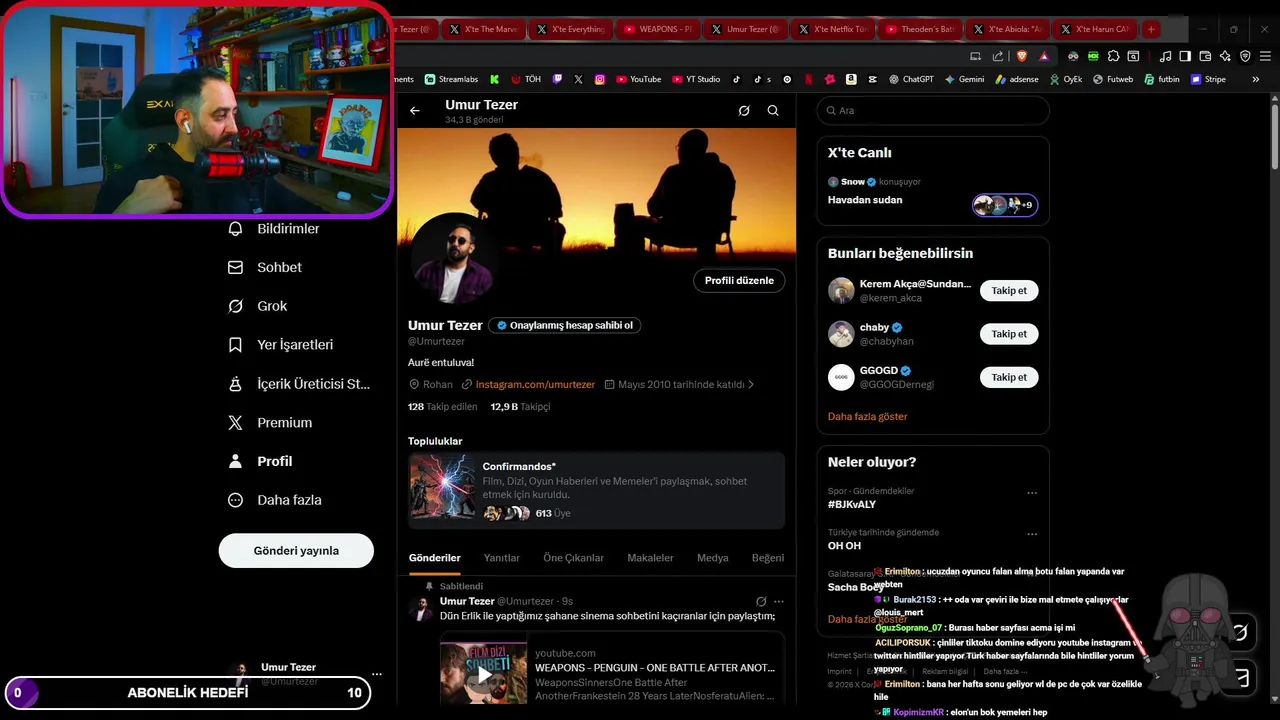Play WEAPONS youtube video thumbnail in post
The height and width of the screenshot is (720, 1280).
click(x=483, y=672)
